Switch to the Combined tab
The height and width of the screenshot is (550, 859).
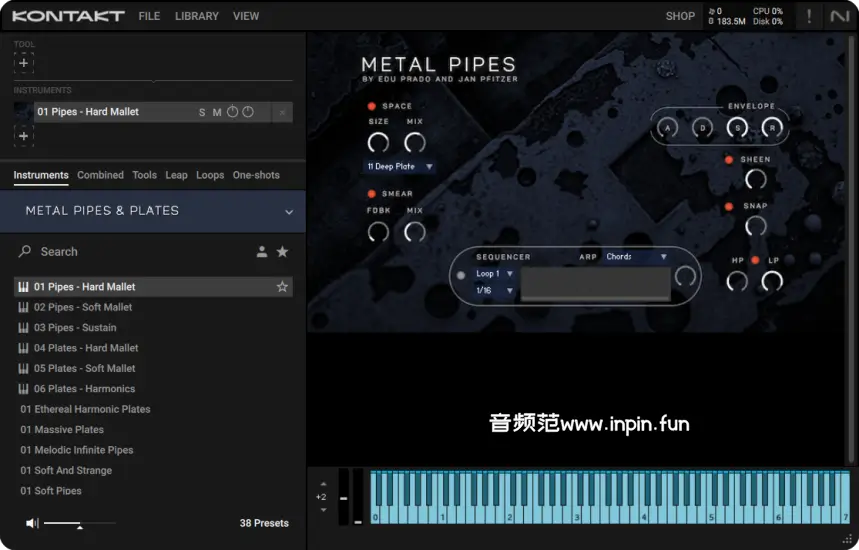point(100,175)
